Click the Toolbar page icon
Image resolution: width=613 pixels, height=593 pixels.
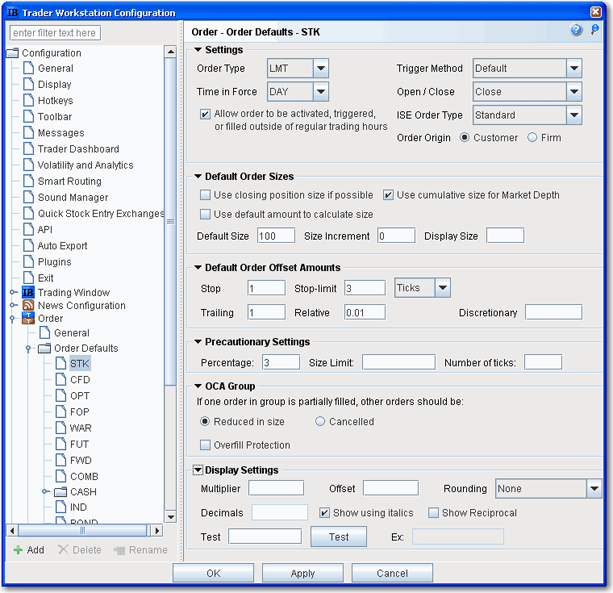pyautogui.click(x=29, y=116)
